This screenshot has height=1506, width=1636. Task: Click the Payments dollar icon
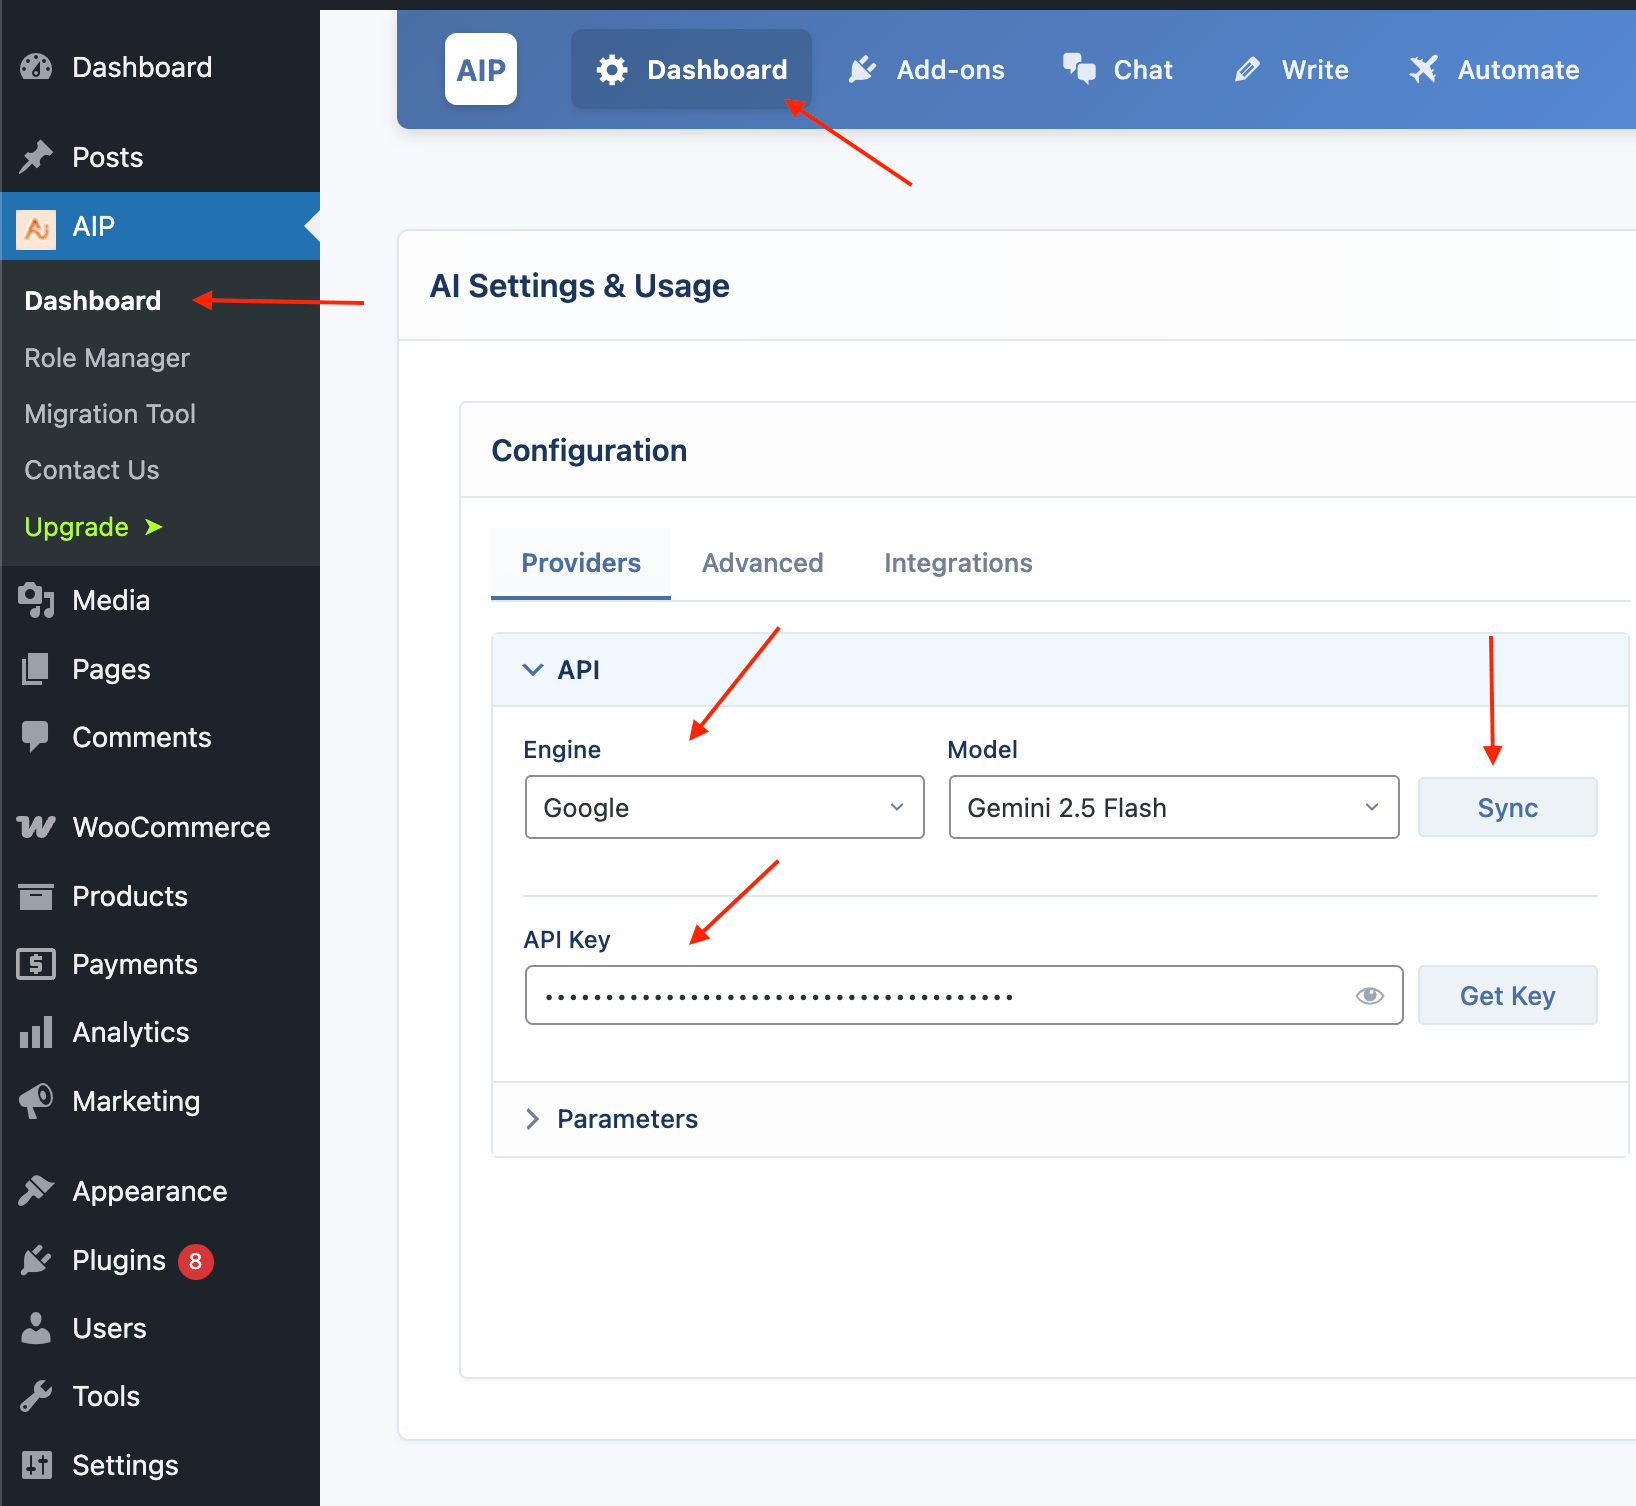[x=36, y=964]
